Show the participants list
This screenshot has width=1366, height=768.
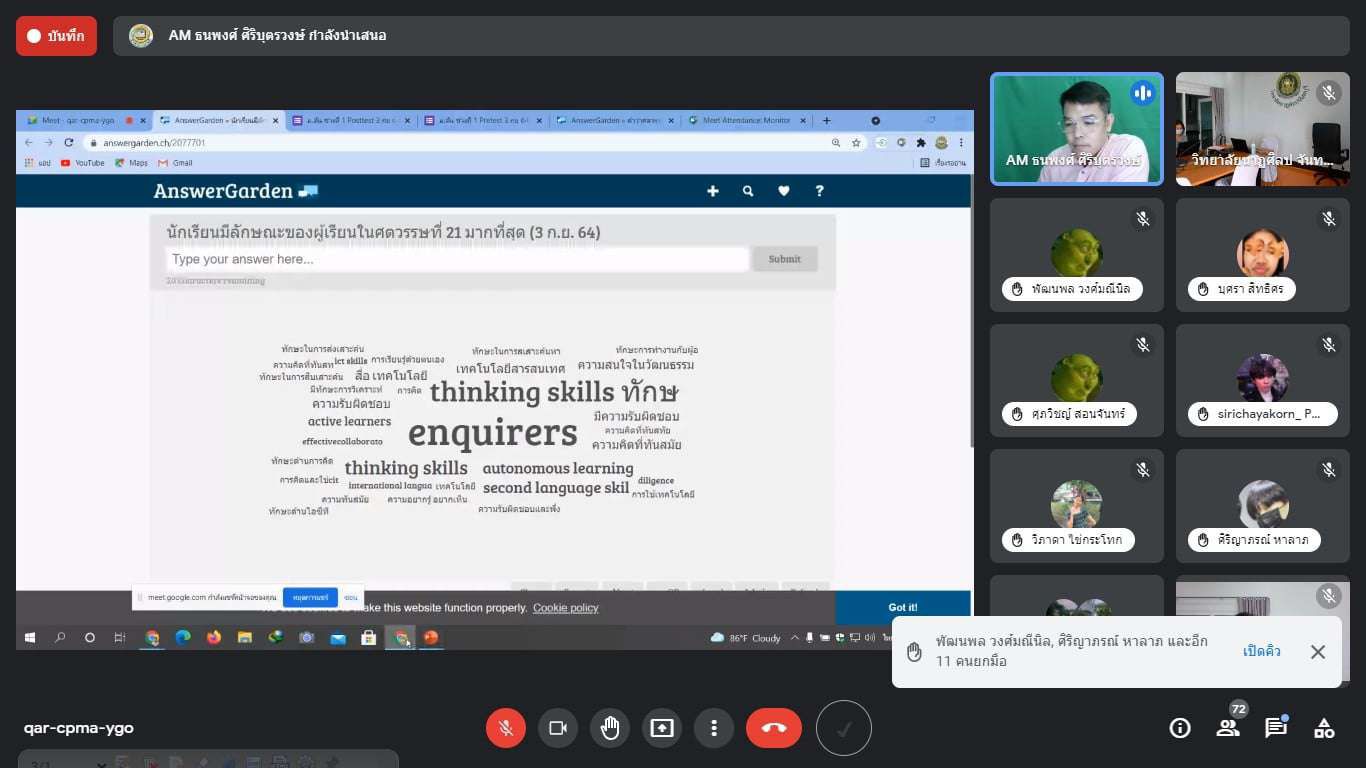pos(1228,728)
